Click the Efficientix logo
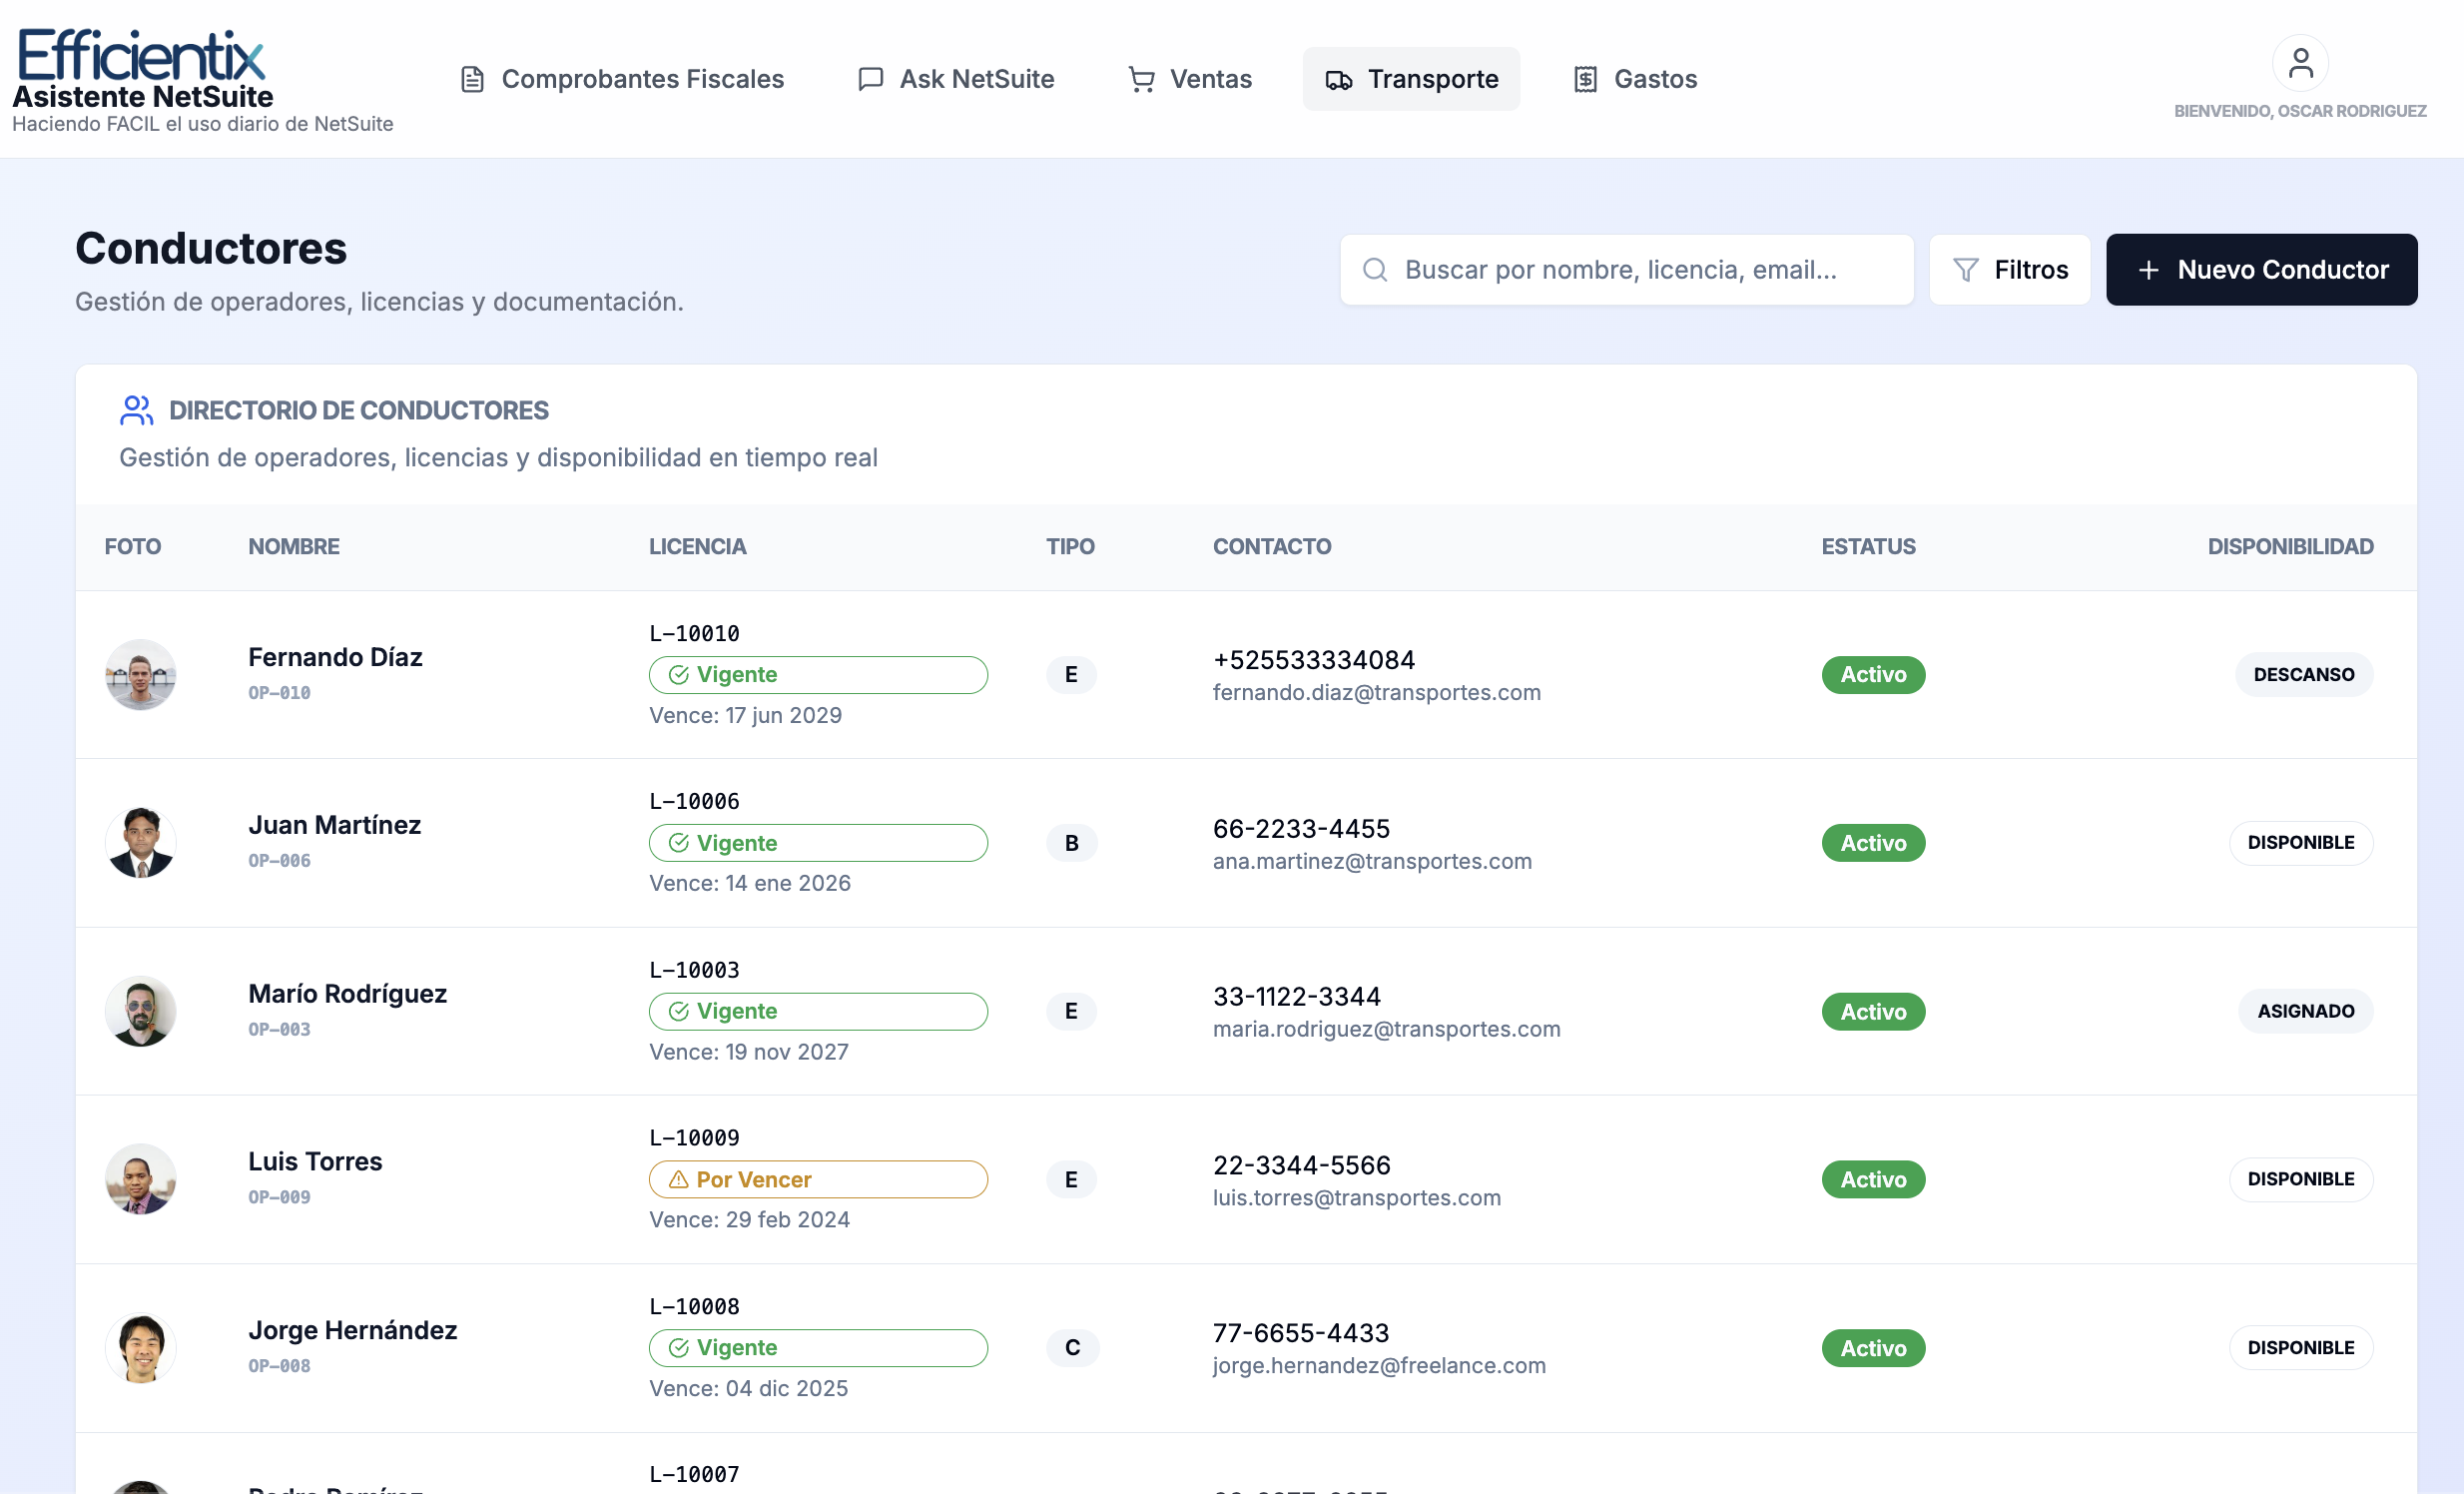2464x1494 pixels. pos(141,55)
